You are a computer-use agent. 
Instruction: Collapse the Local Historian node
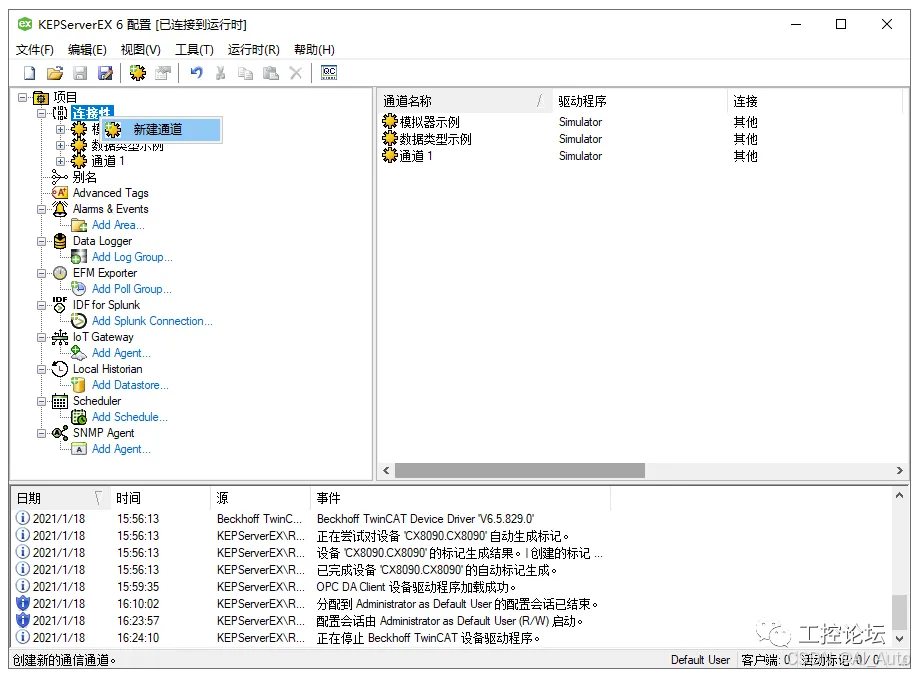[x=41, y=369]
